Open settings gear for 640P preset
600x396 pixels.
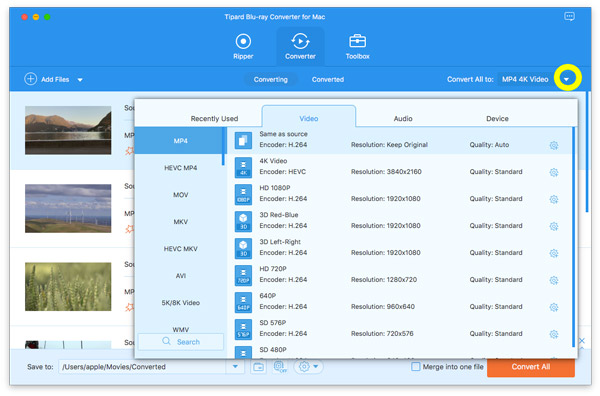[x=553, y=307]
